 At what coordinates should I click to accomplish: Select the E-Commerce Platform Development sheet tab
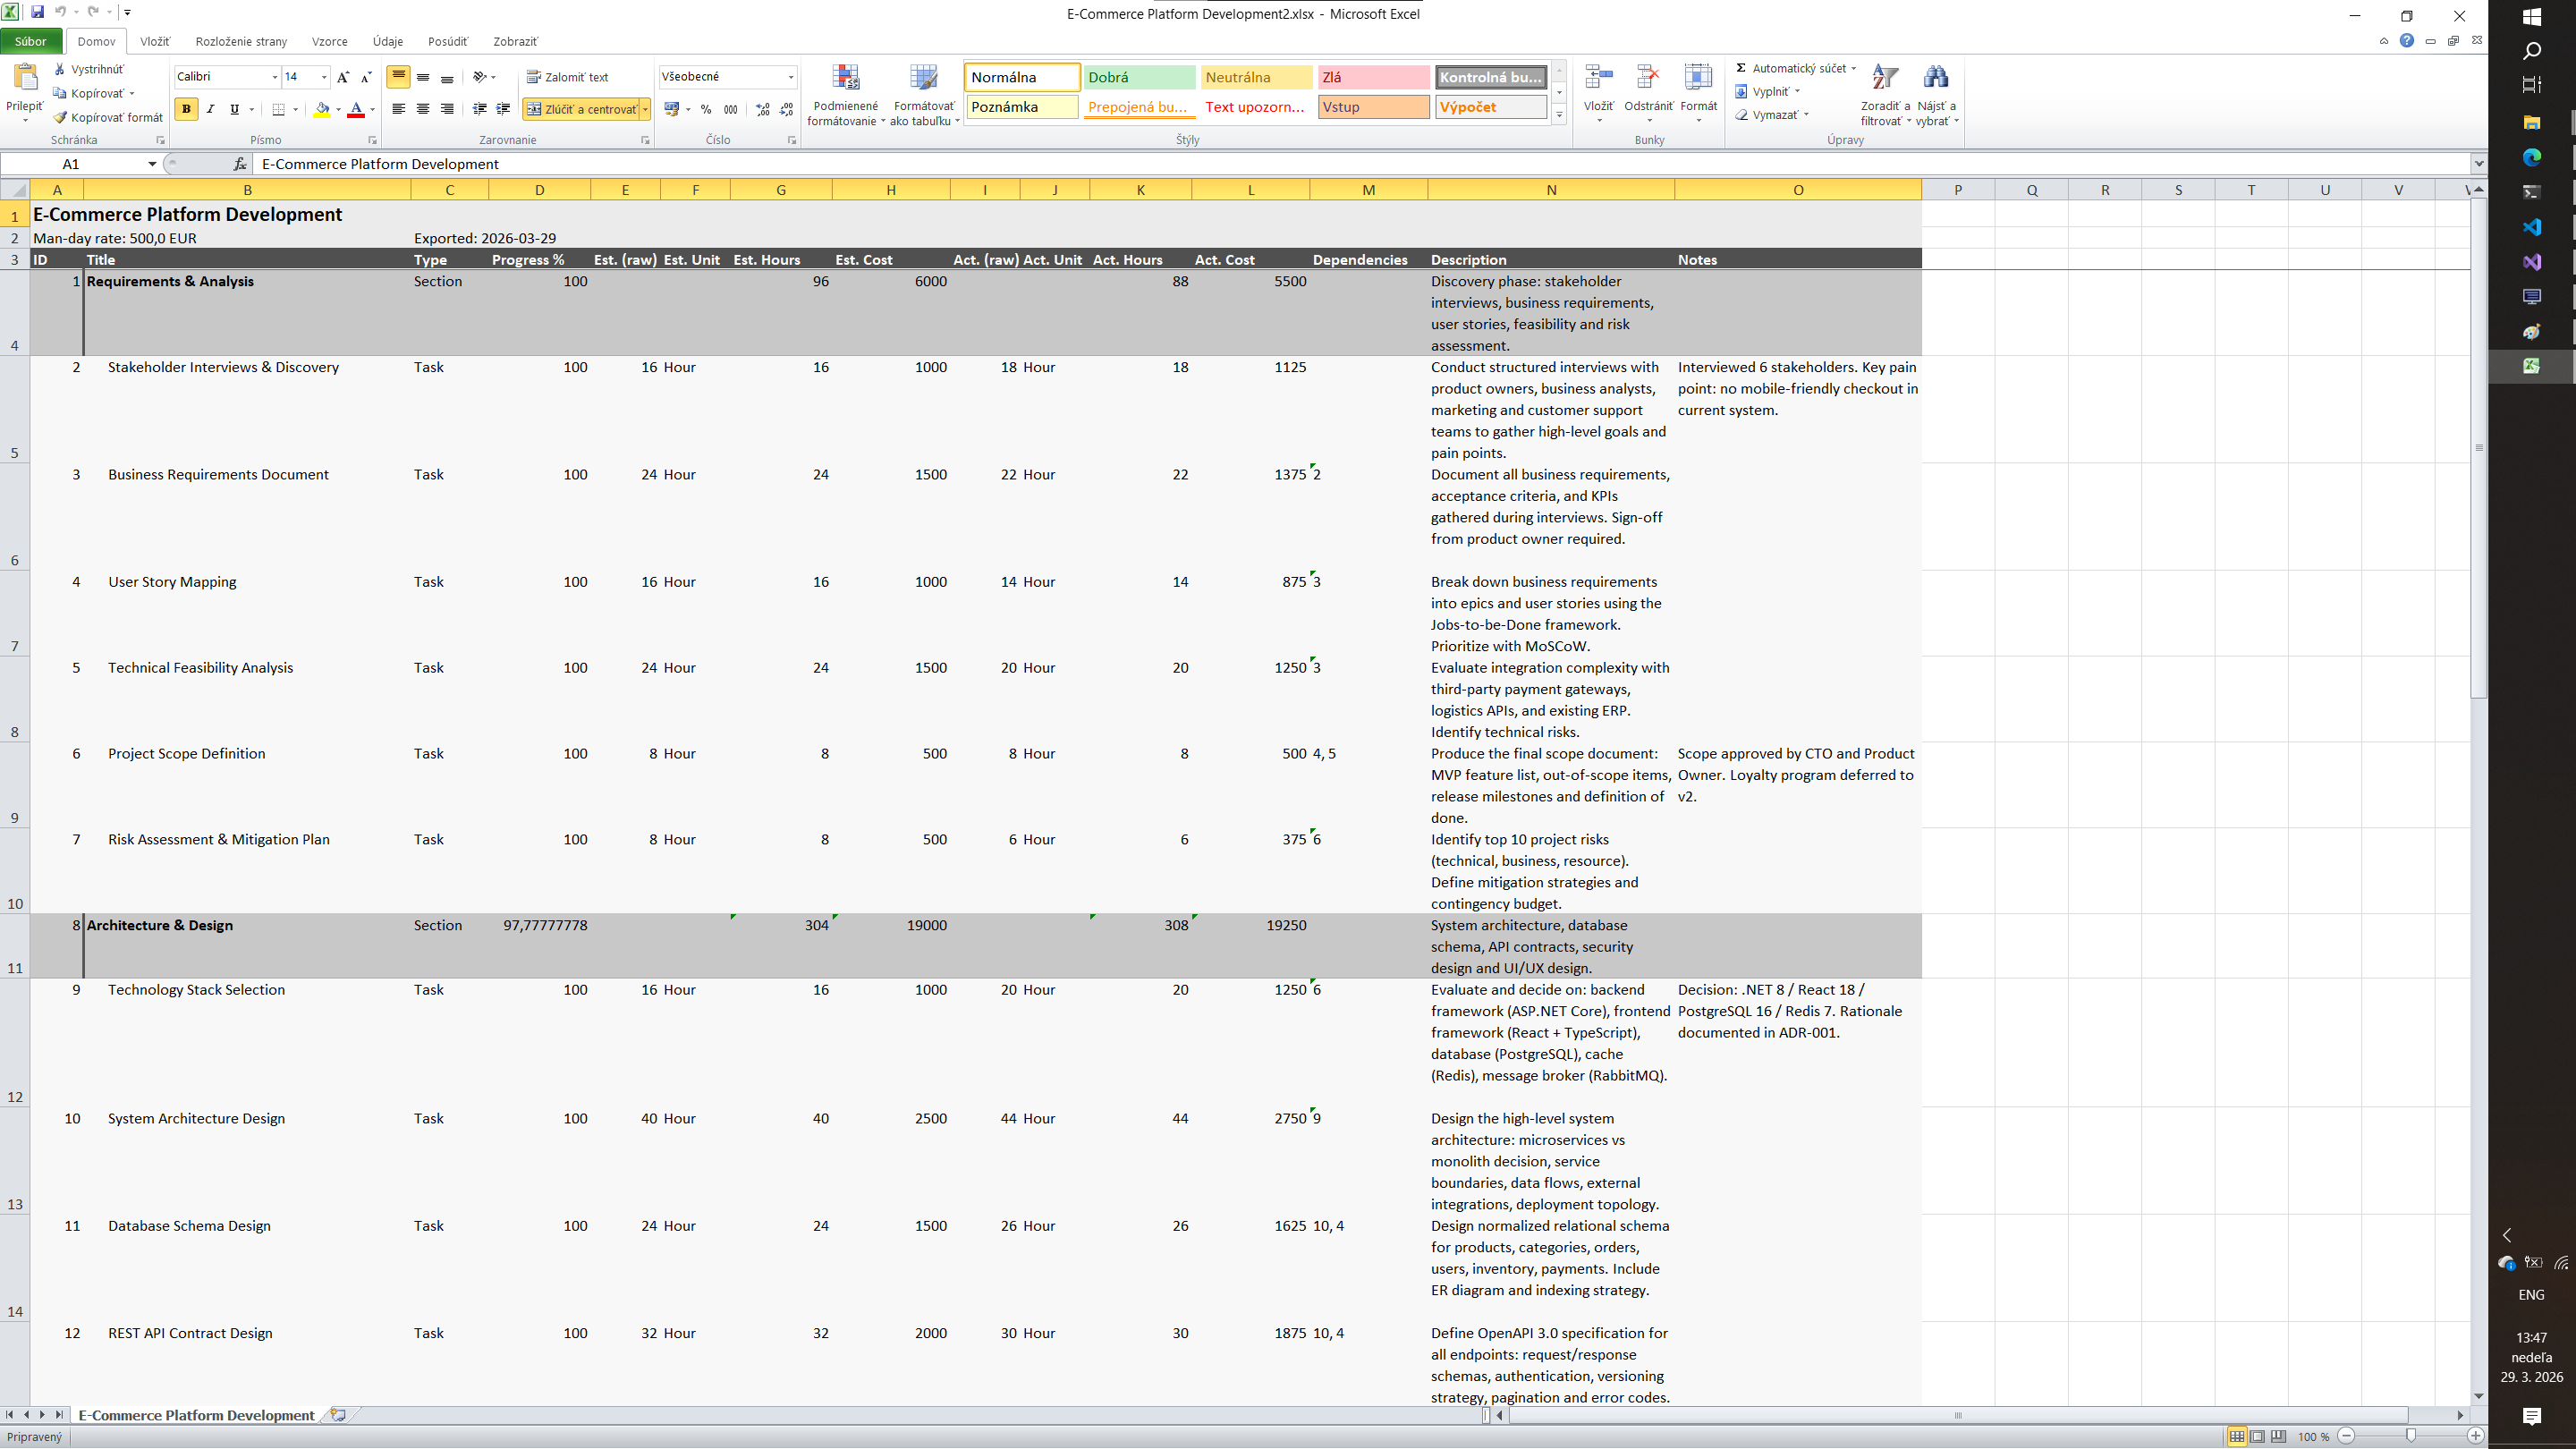coord(196,1415)
